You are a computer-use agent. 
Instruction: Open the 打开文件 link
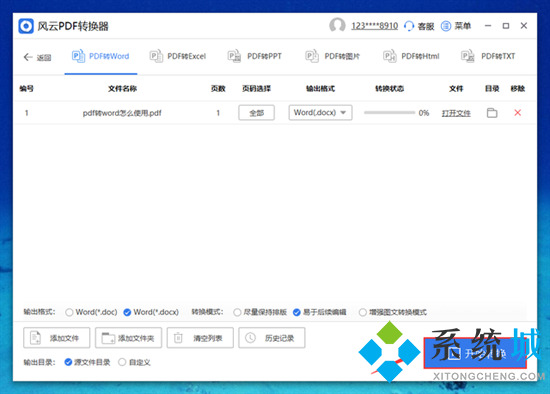(x=456, y=113)
